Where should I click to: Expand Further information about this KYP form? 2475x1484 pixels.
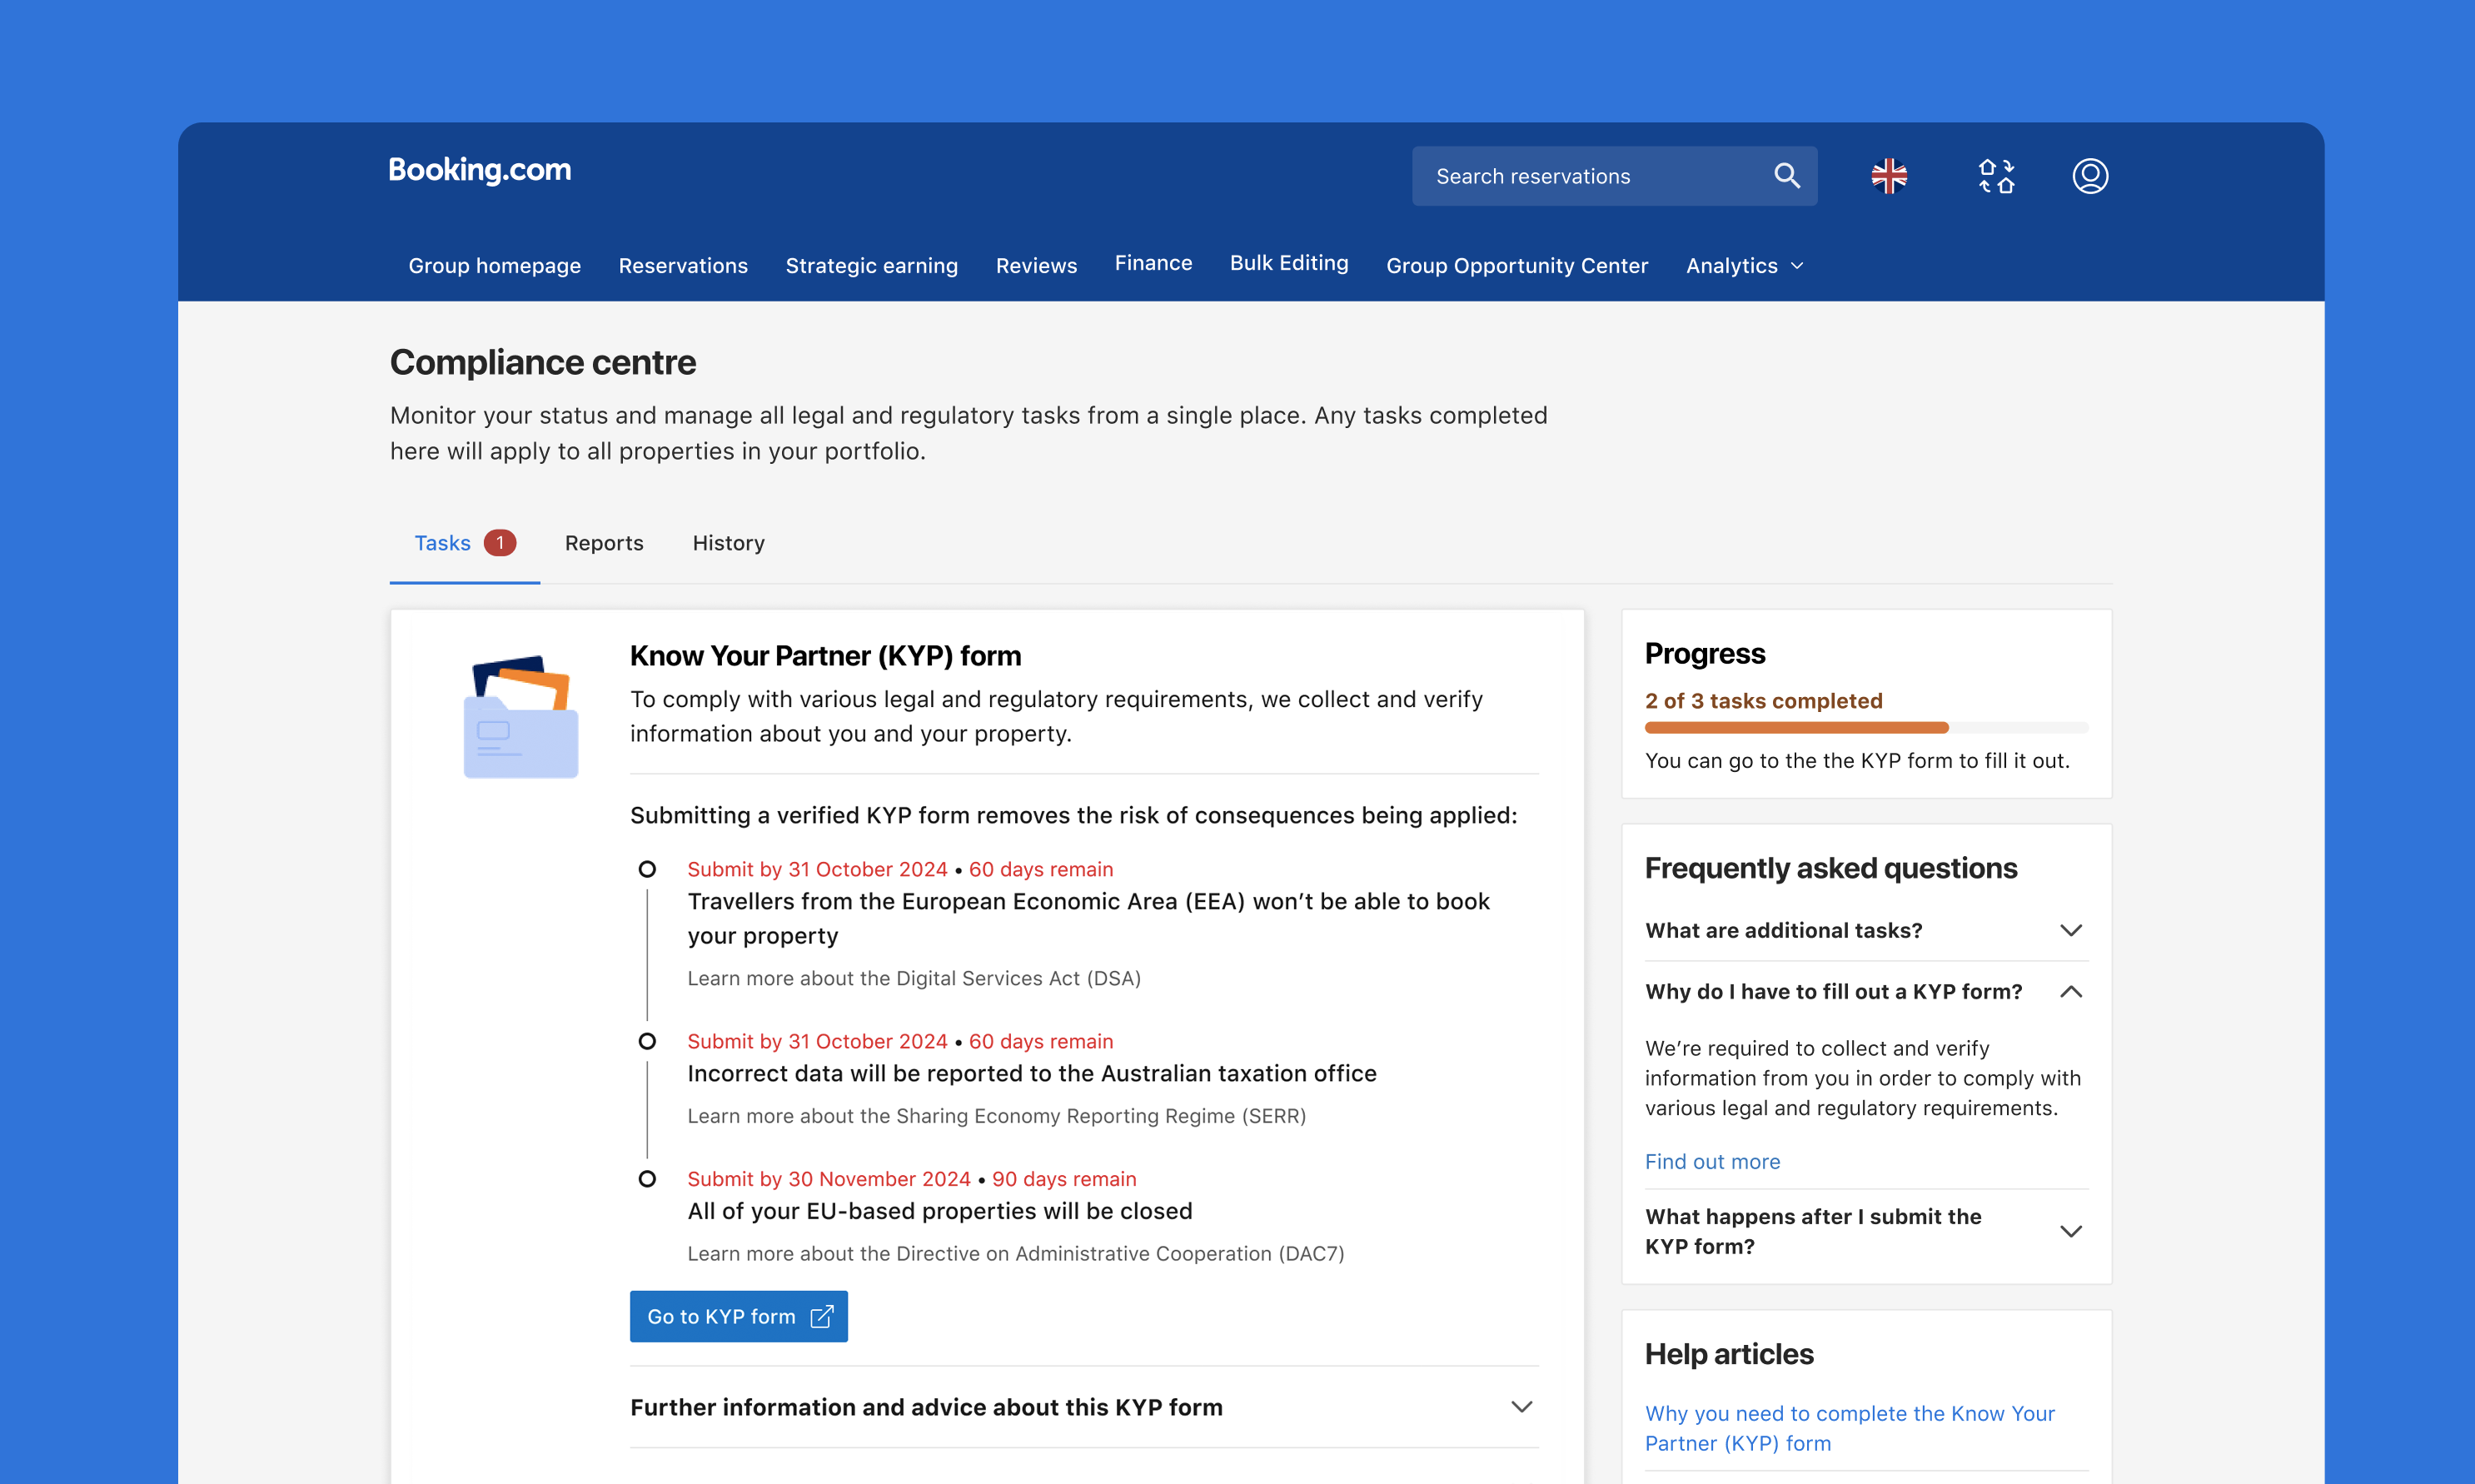coord(1520,1407)
